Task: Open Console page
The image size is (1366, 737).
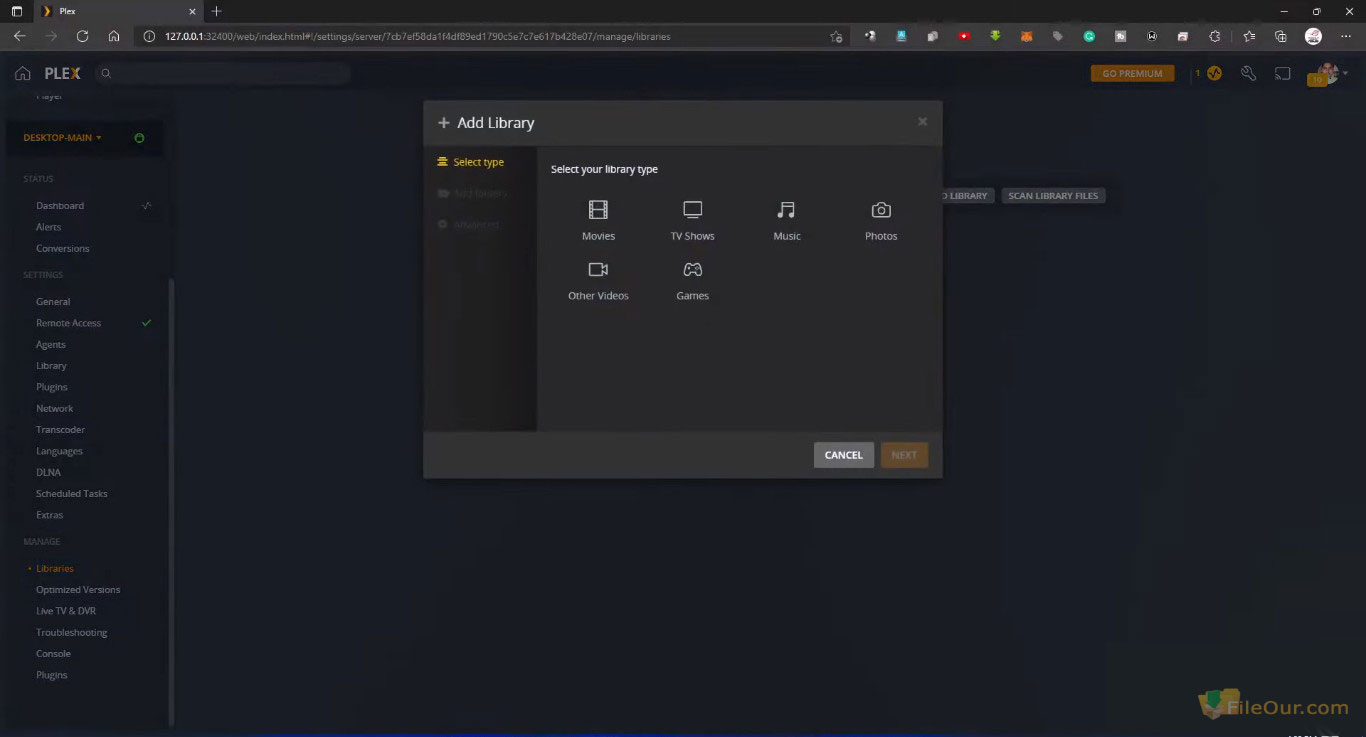Action: point(53,654)
